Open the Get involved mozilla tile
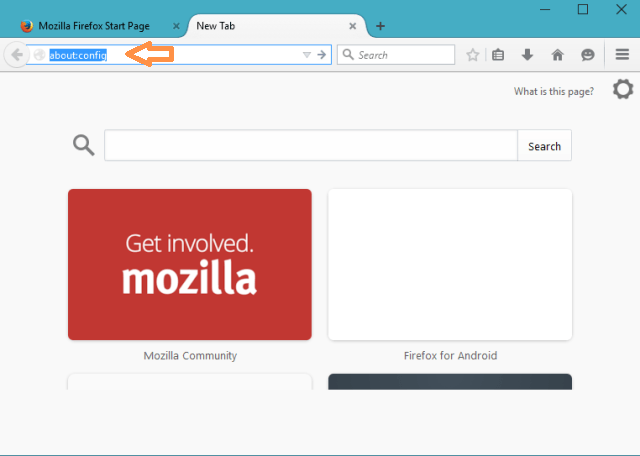 tap(190, 264)
